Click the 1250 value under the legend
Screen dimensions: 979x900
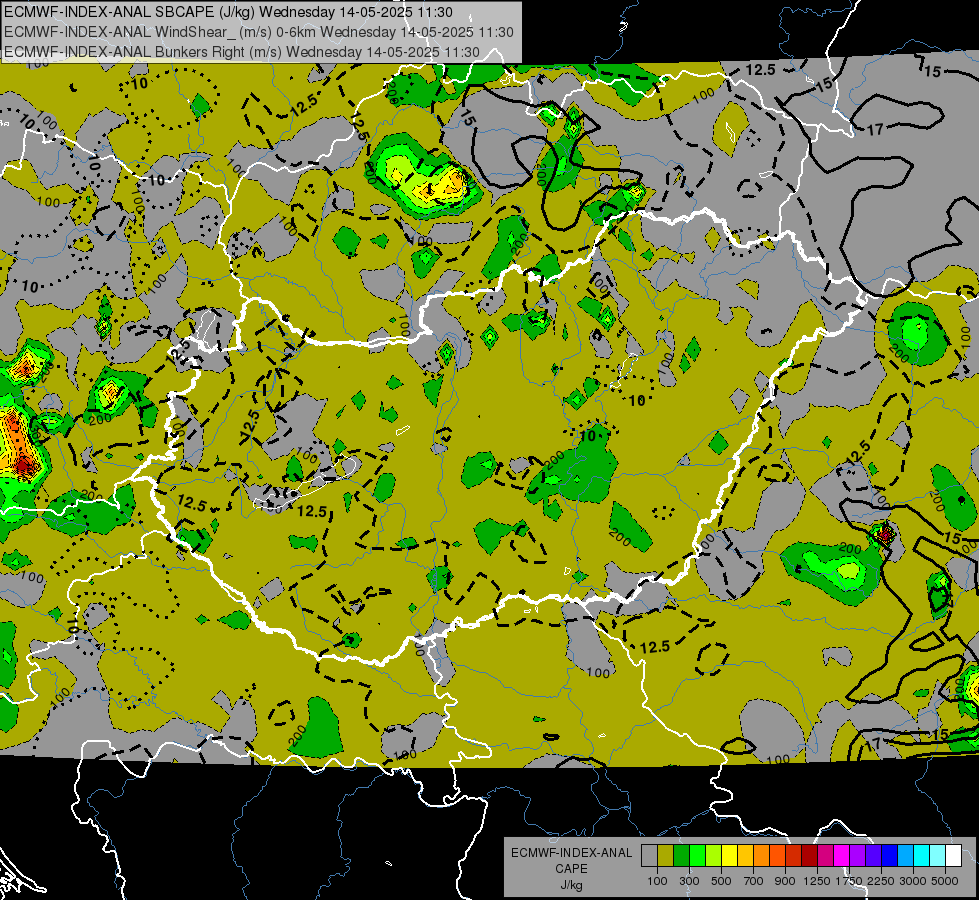pos(817,881)
